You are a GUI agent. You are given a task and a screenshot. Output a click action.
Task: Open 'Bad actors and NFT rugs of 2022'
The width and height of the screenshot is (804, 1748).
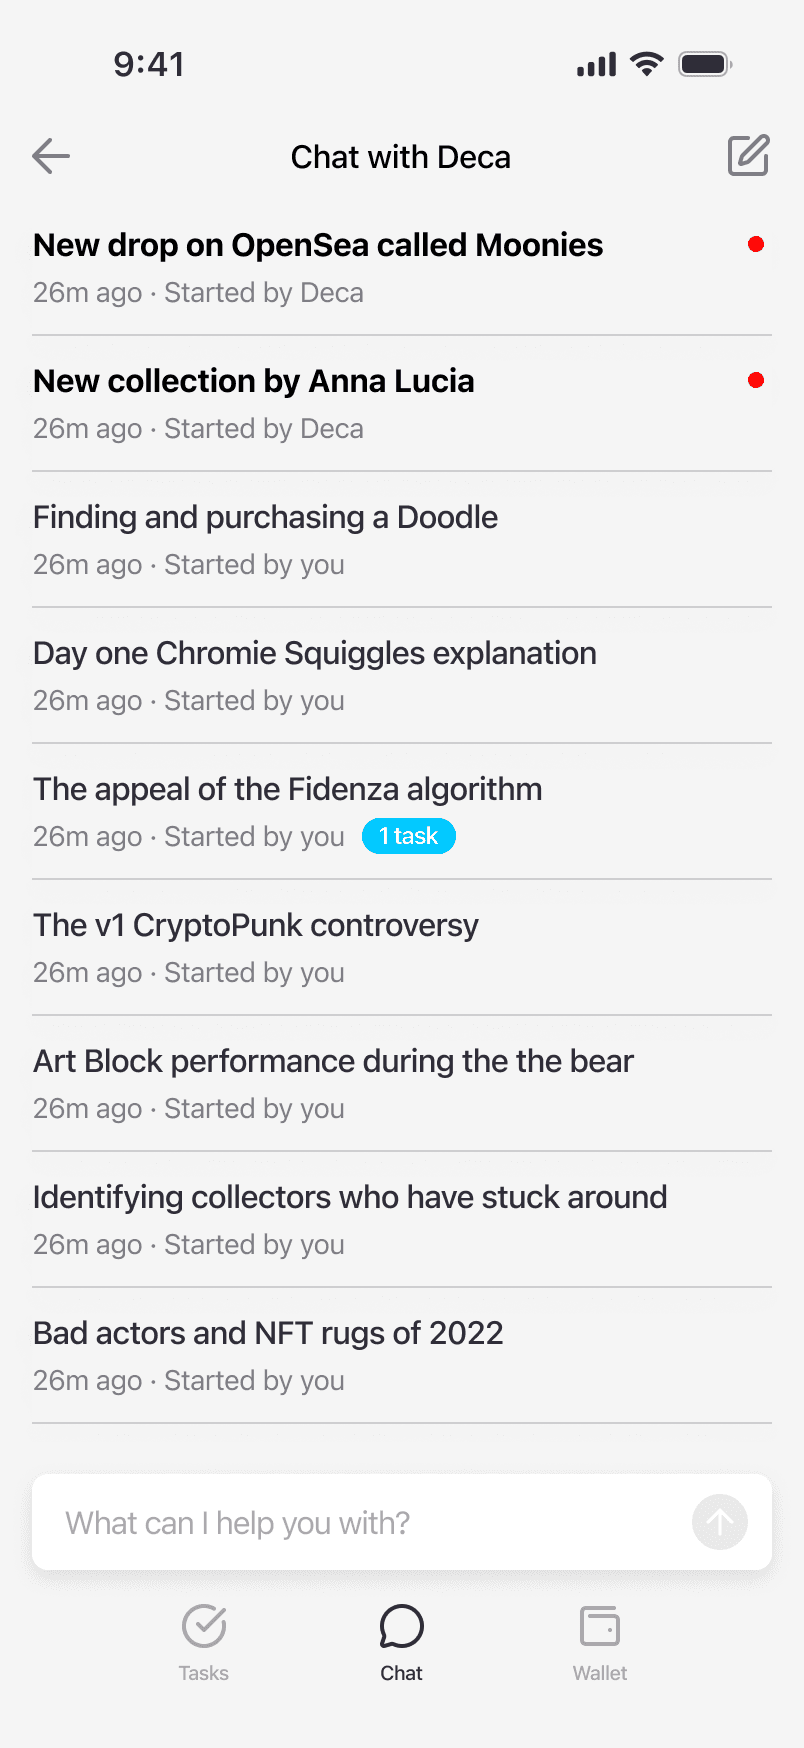point(402,1356)
